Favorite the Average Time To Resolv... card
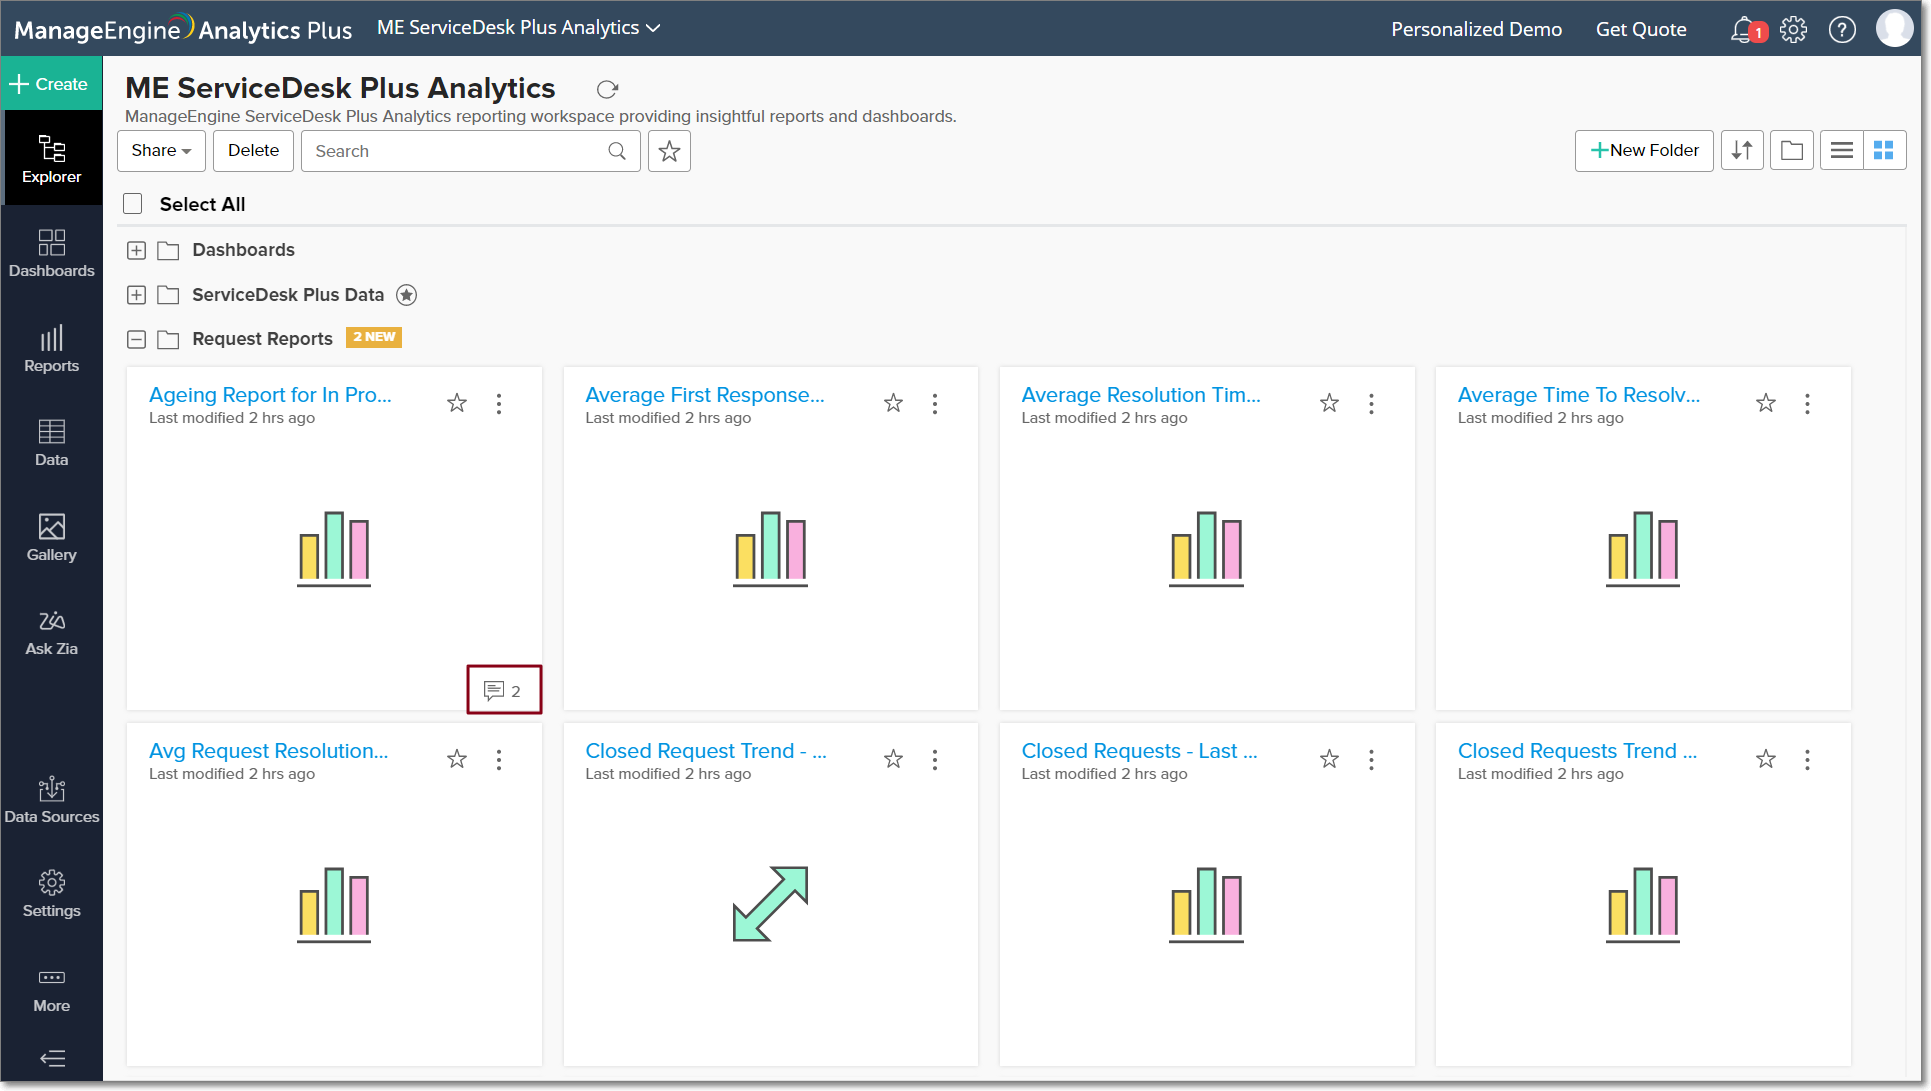1931x1091 pixels. [x=1766, y=403]
